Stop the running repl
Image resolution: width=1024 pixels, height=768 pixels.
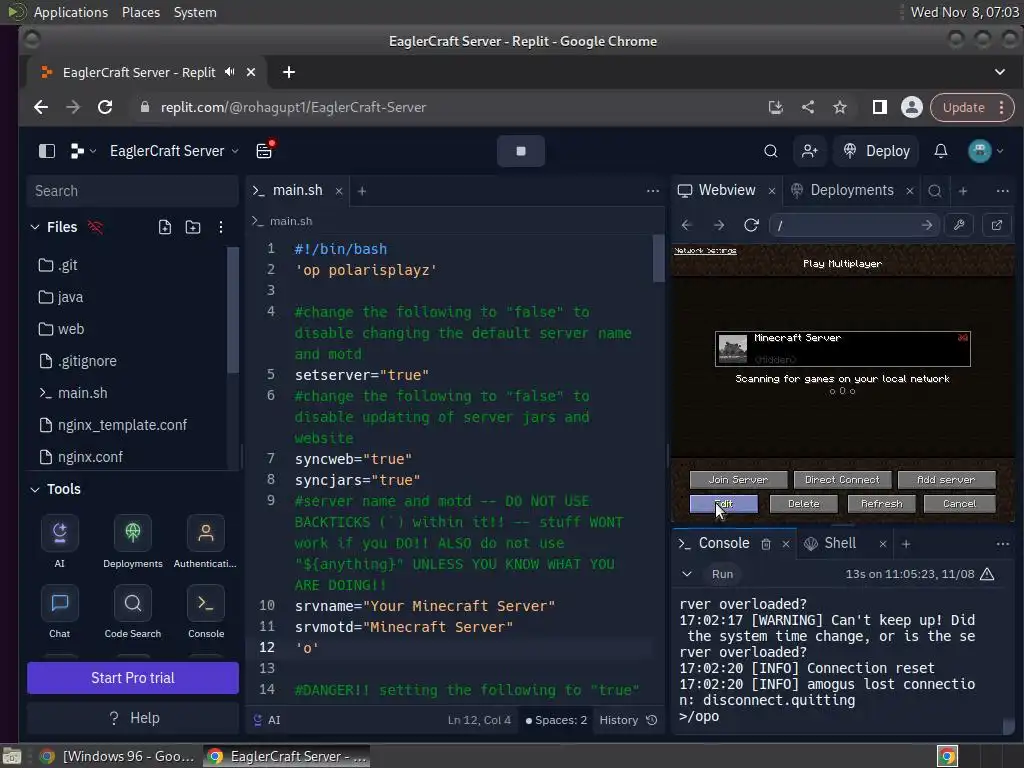(520, 152)
